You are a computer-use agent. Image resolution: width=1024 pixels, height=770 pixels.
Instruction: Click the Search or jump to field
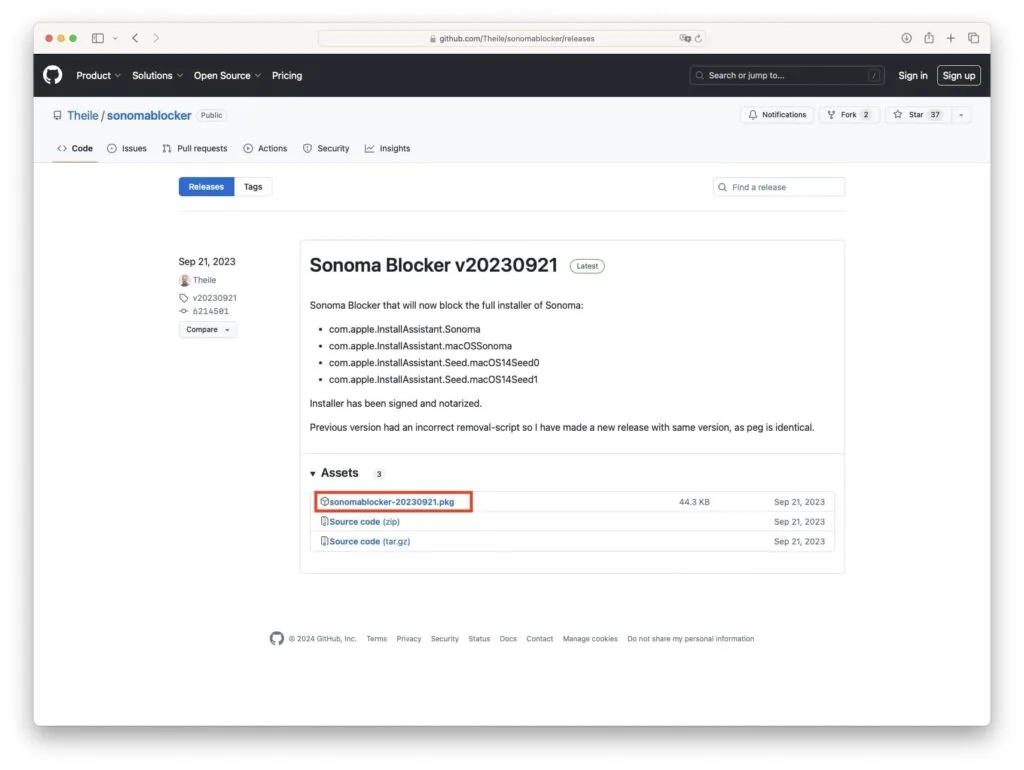click(x=786, y=76)
